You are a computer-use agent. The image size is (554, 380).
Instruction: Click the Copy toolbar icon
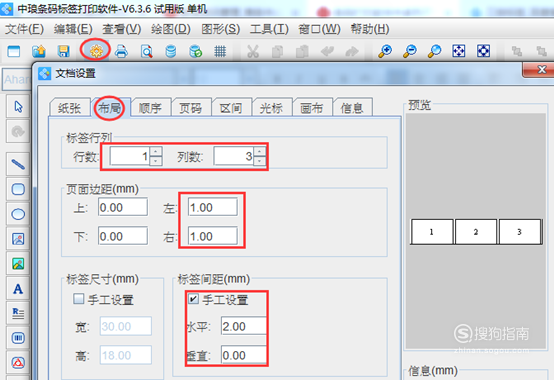click(x=277, y=52)
